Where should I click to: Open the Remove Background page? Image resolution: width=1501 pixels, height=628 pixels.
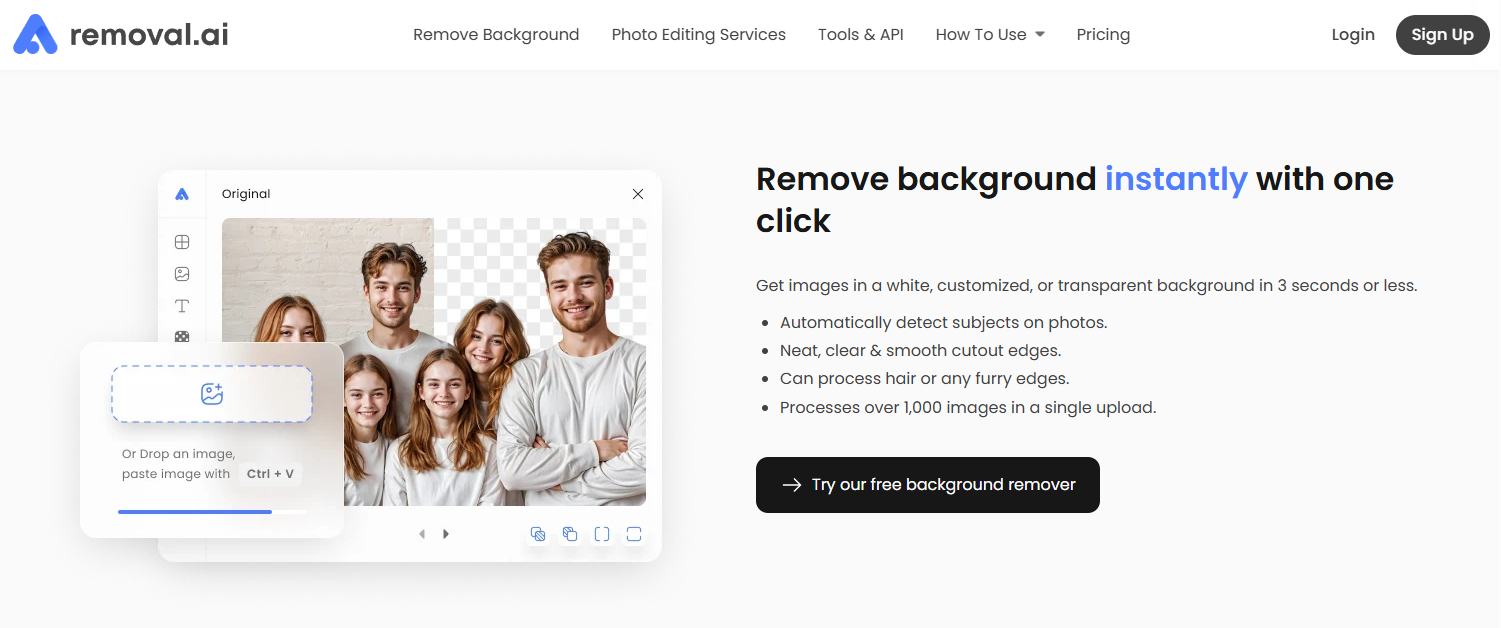[x=496, y=34]
